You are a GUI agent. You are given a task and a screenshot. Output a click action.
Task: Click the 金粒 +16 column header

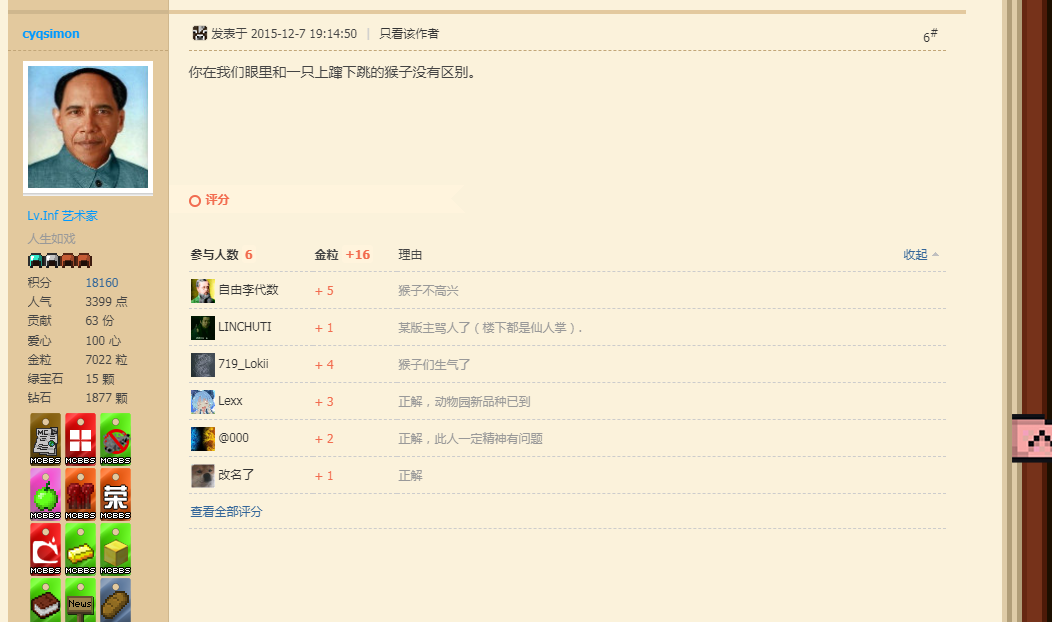point(342,254)
